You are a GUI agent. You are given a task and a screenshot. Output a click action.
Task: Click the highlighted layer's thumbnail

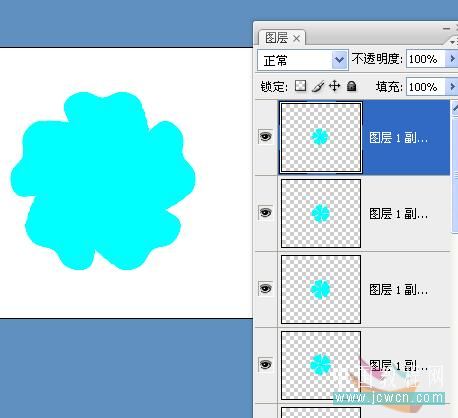(321, 137)
